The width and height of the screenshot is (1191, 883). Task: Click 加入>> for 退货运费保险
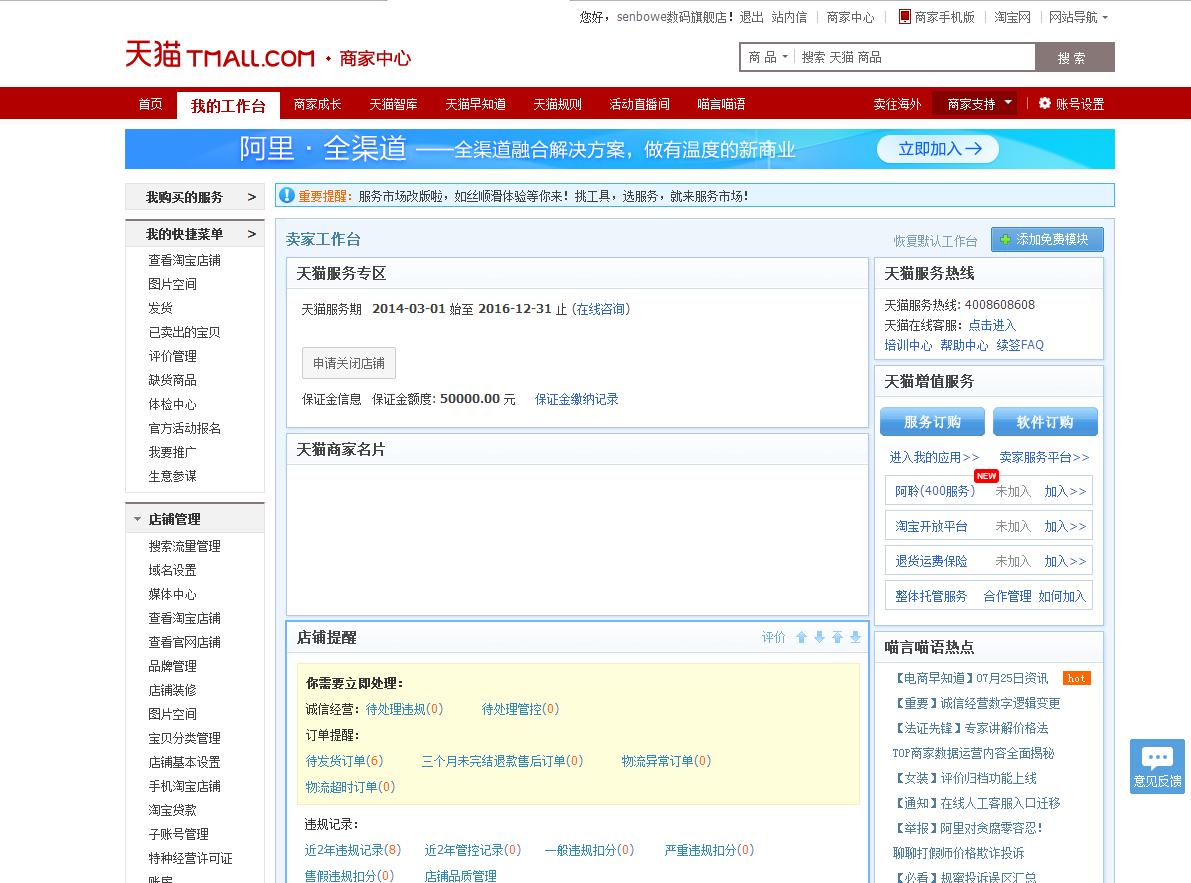1065,561
